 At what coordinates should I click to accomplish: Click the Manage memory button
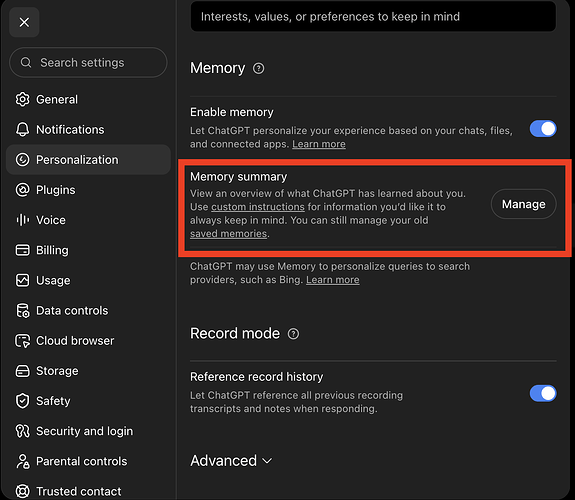pyautogui.click(x=523, y=204)
